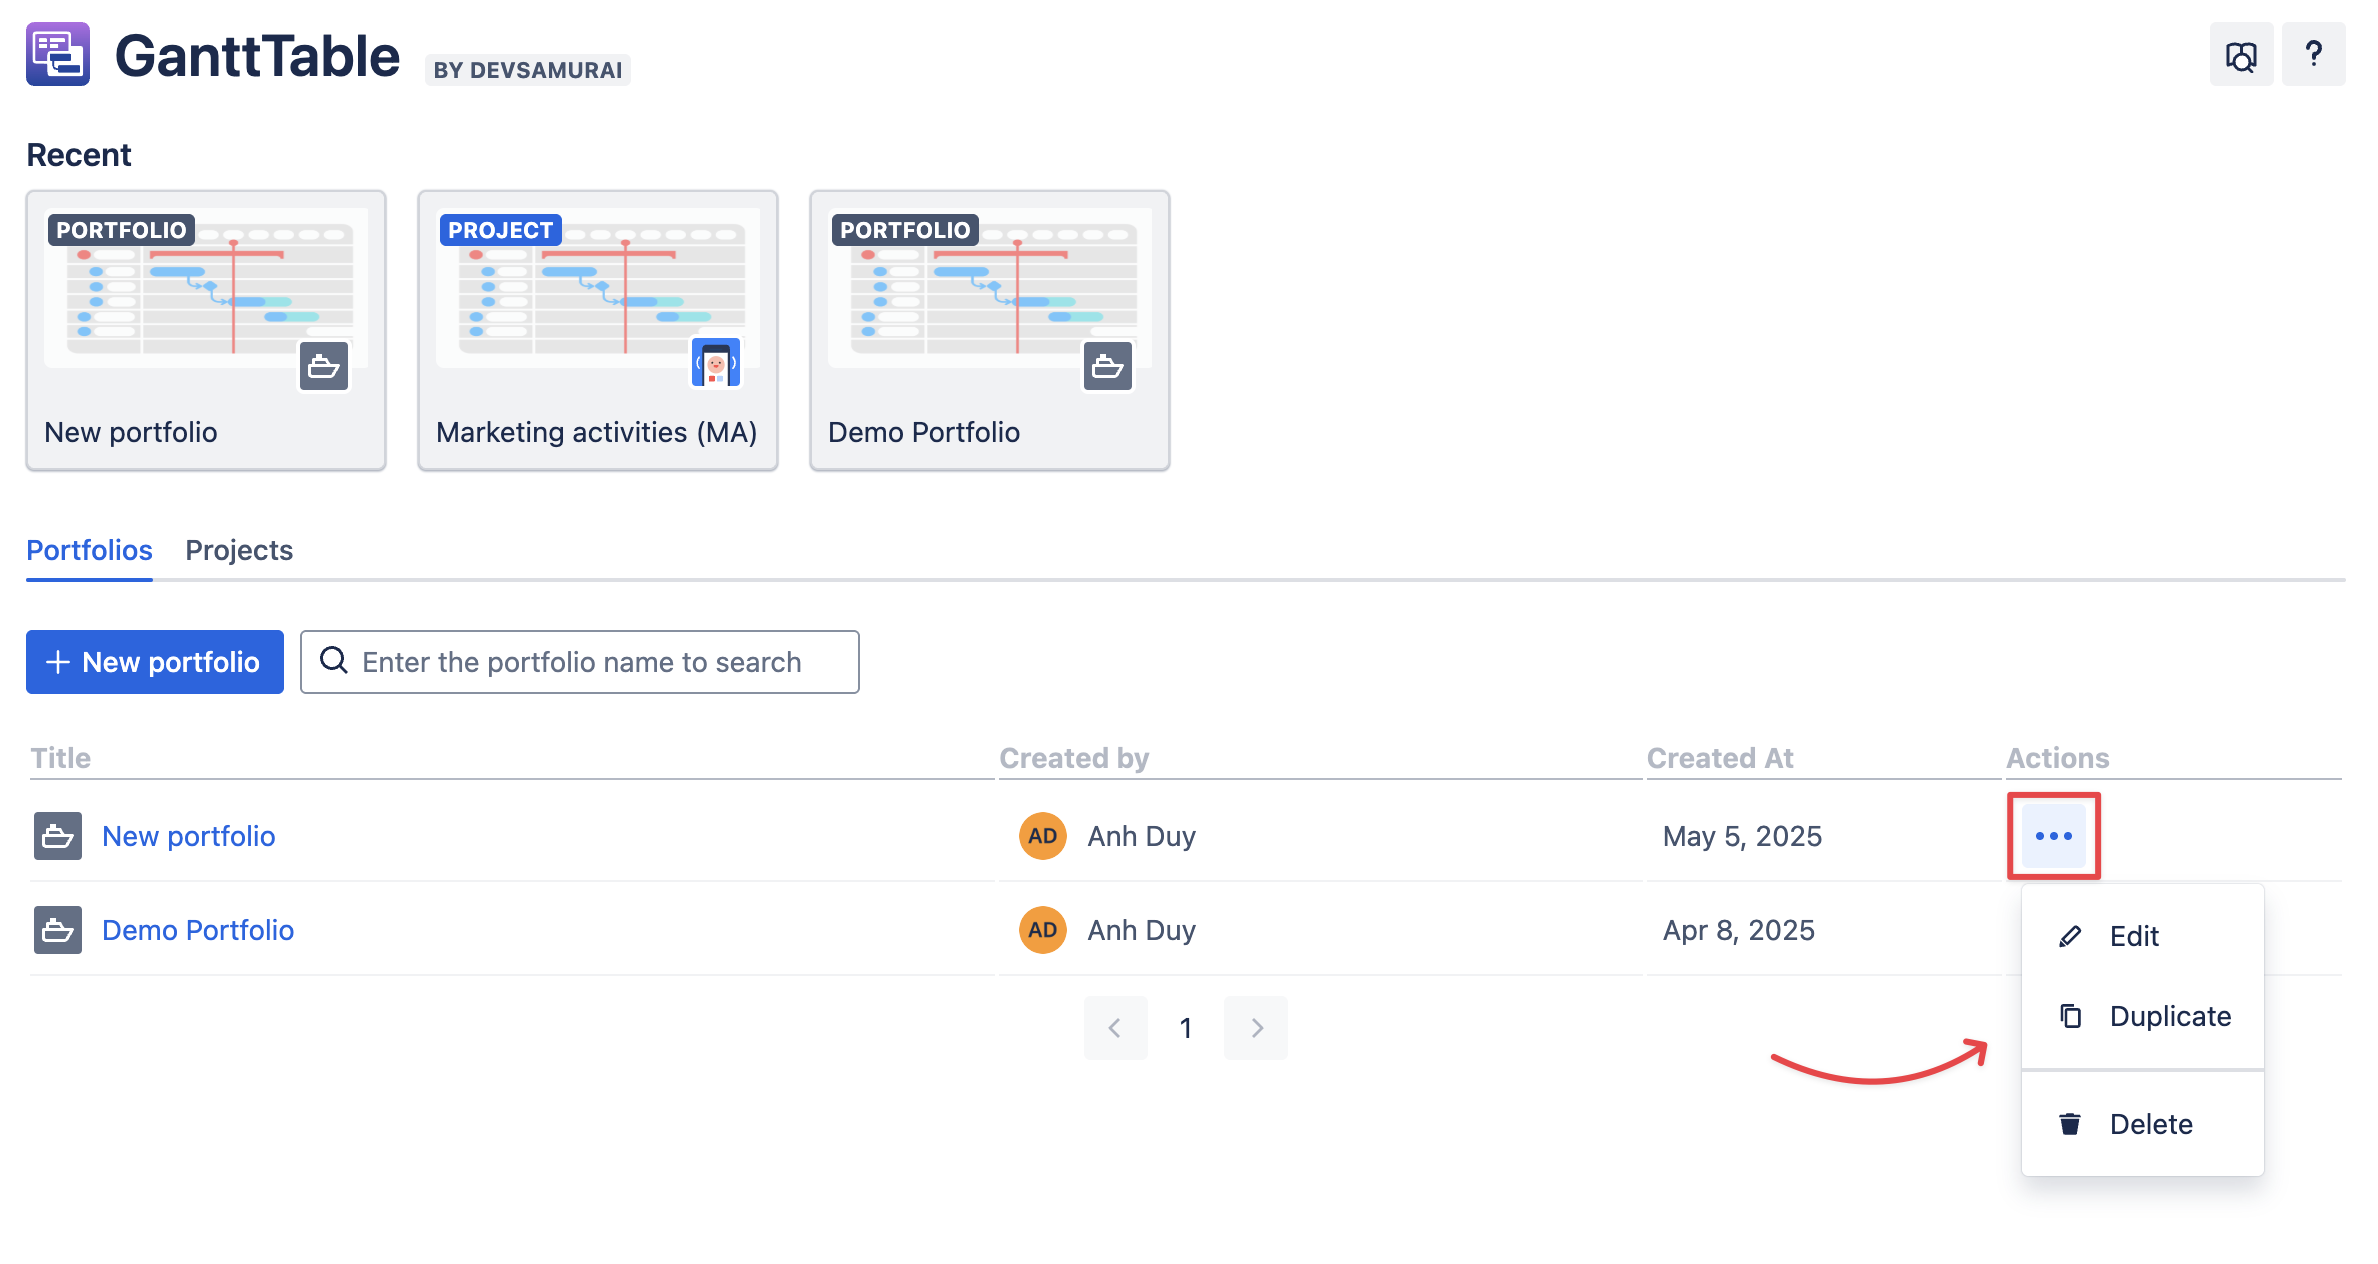Viewport: 2378px width, 1264px height.
Task: Click the GanttTable app logo icon
Action: (x=58, y=54)
